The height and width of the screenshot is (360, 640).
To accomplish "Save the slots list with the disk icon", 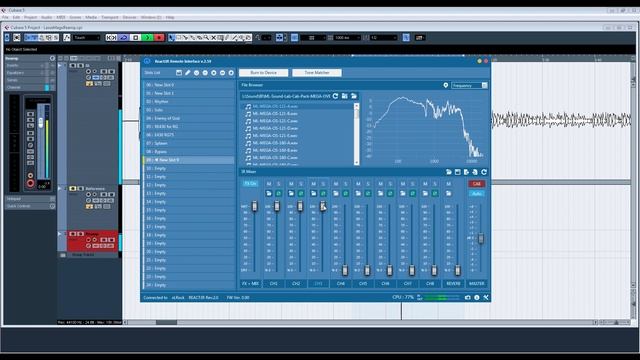I will tap(179, 73).
